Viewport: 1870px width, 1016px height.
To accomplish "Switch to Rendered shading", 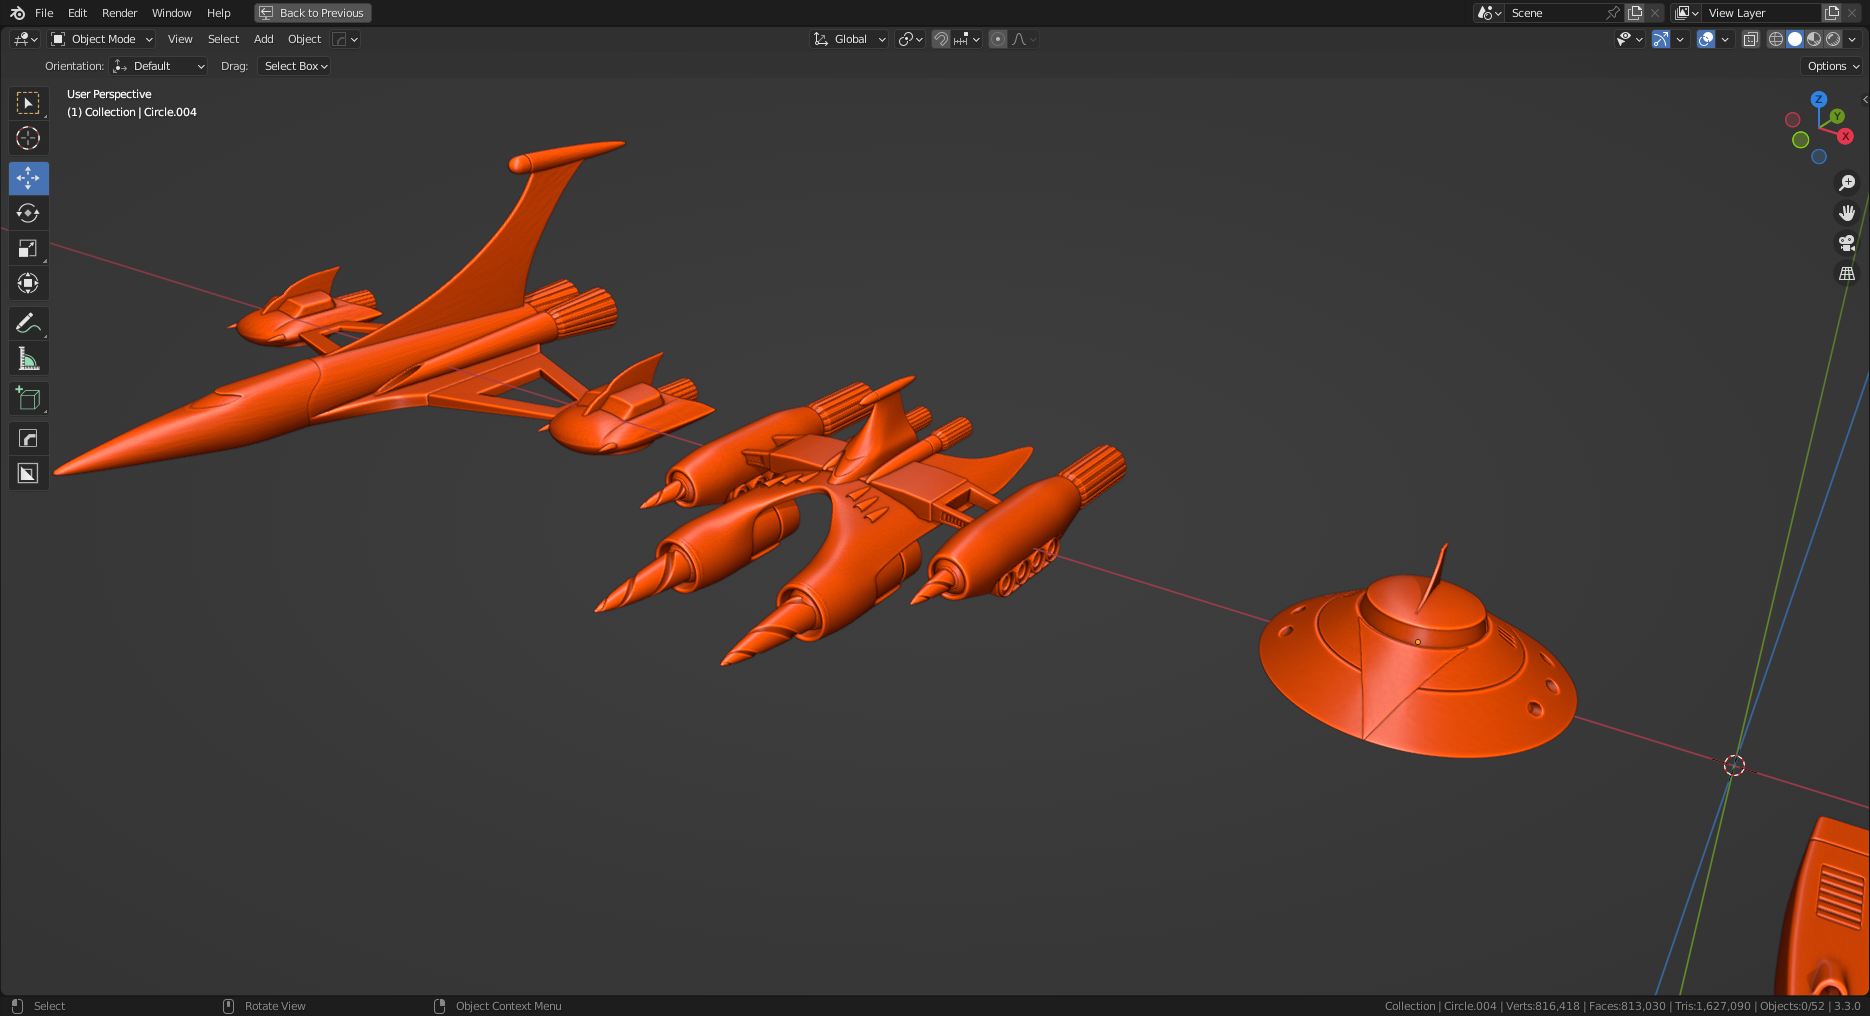I will [1833, 39].
